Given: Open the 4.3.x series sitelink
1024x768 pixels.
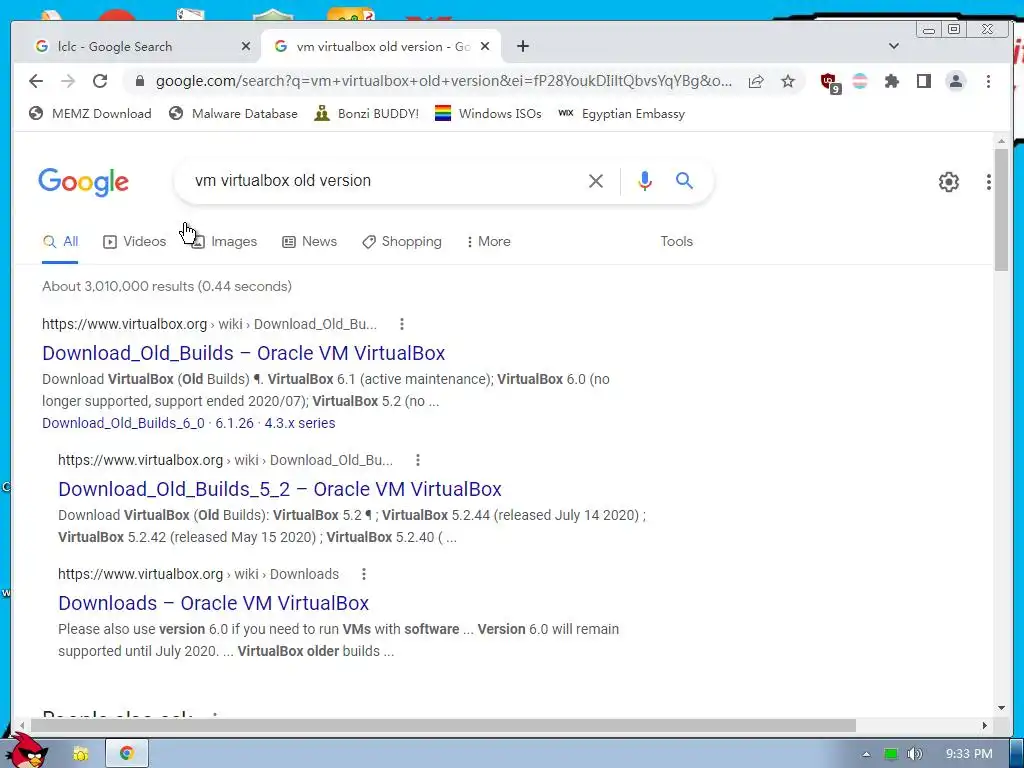Looking at the screenshot, I should [300, 423].
